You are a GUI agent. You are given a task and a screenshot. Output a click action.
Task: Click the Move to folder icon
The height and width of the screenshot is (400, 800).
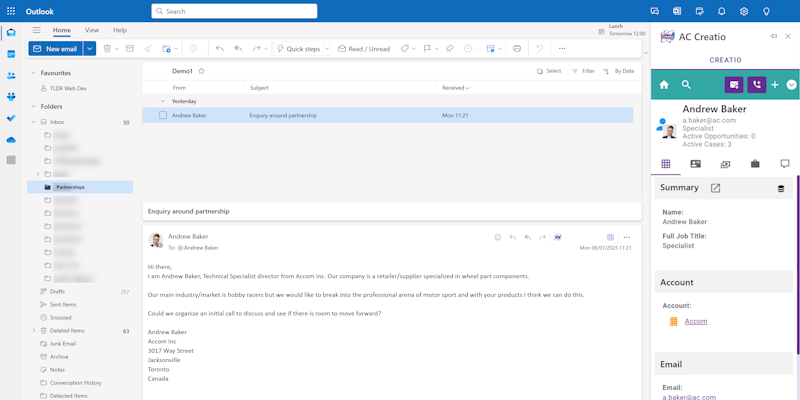coord(166,48)
